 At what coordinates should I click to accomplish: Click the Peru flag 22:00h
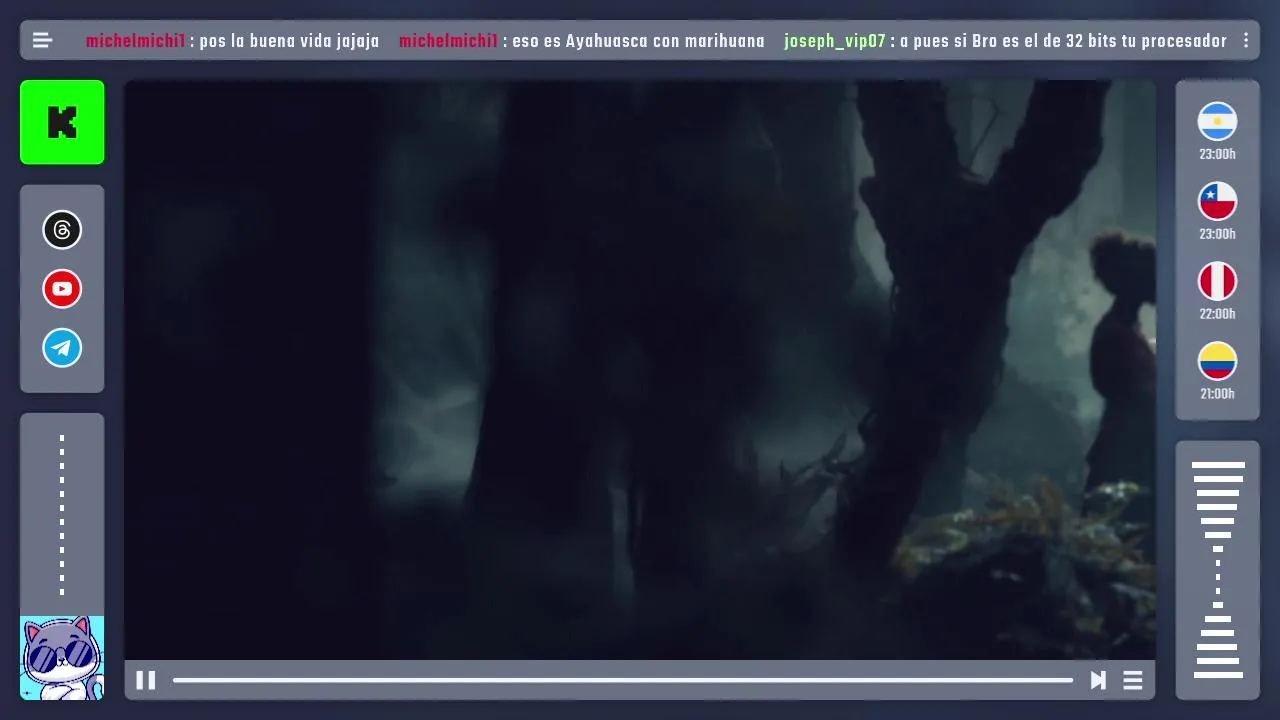pos(1217,282)
